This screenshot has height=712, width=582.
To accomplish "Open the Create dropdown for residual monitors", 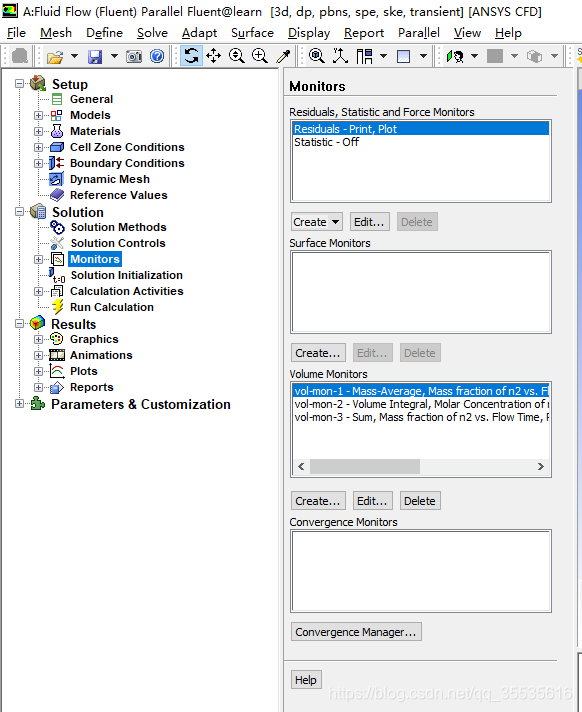I will (316, 222).
